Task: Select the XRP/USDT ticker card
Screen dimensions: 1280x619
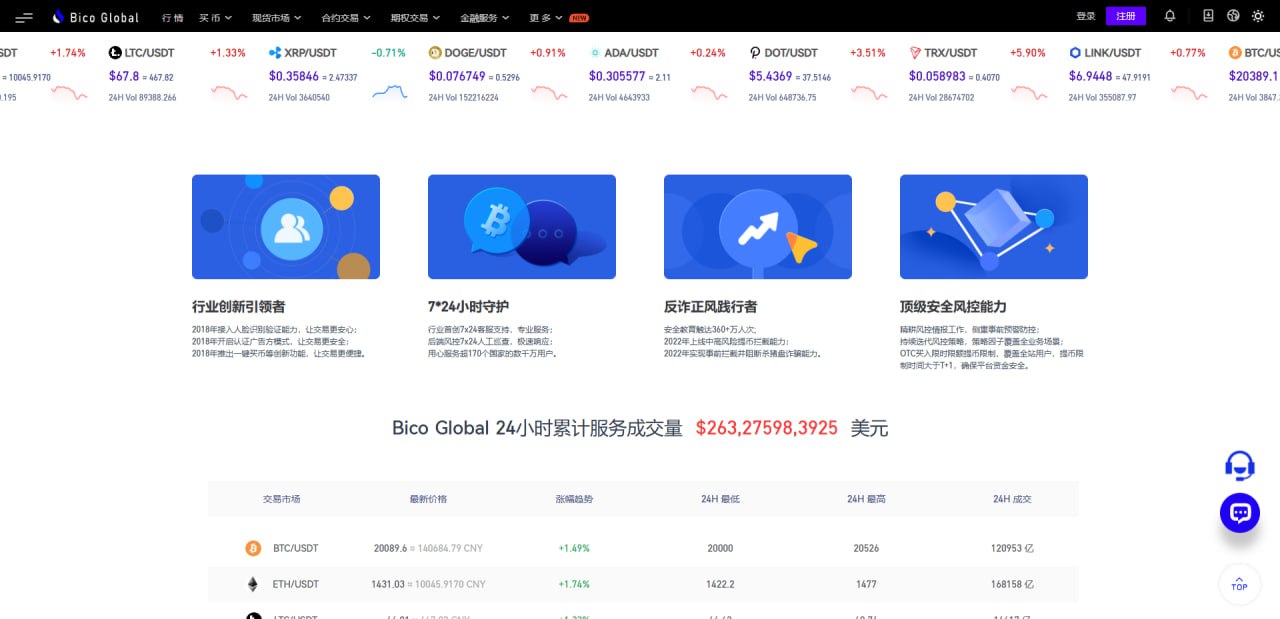Action: coord(339,75)
